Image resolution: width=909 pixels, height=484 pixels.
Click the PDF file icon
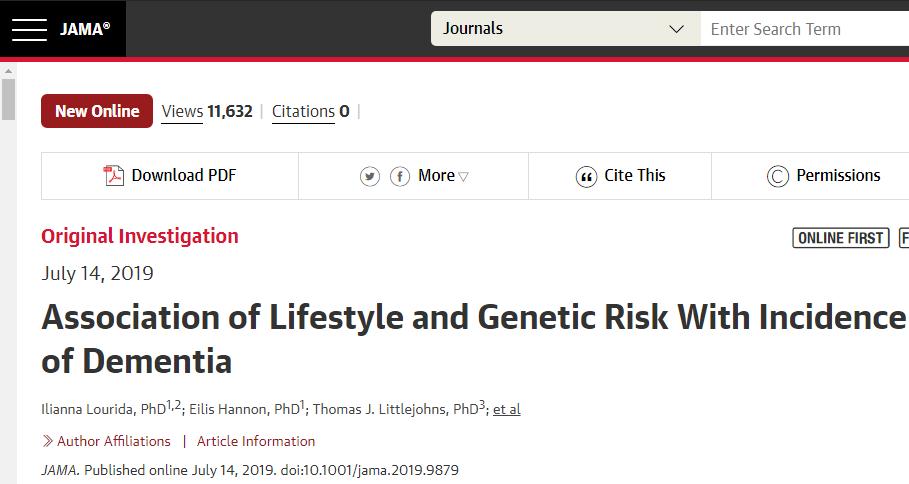(x=113, y=176)
